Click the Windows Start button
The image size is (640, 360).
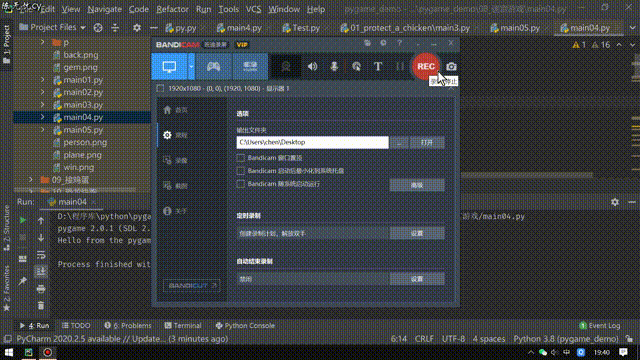[9, 352]
